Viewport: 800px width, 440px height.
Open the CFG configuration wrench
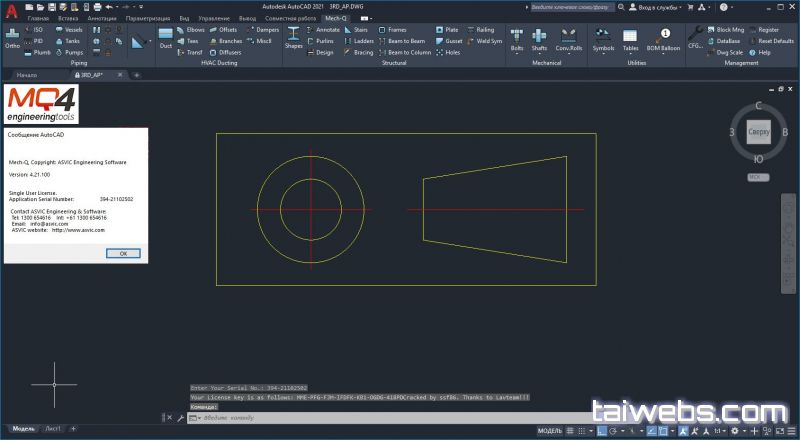pyautogui.click(x=695, y=38)
